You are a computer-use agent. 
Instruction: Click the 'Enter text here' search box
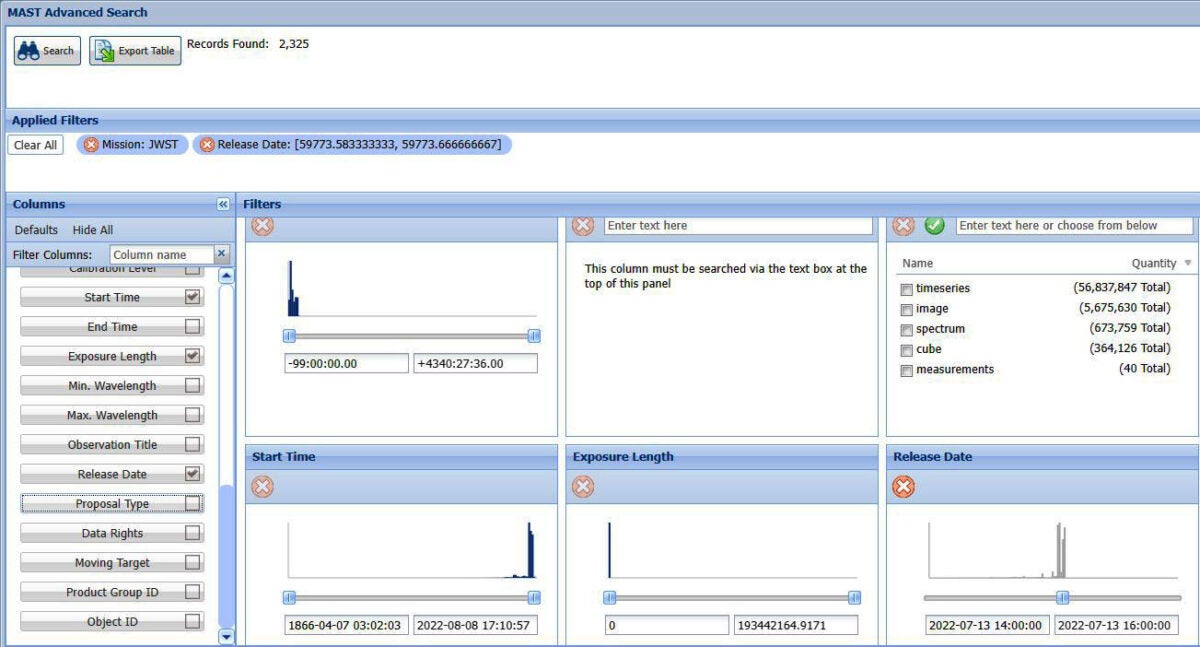[x=738, y=226]
